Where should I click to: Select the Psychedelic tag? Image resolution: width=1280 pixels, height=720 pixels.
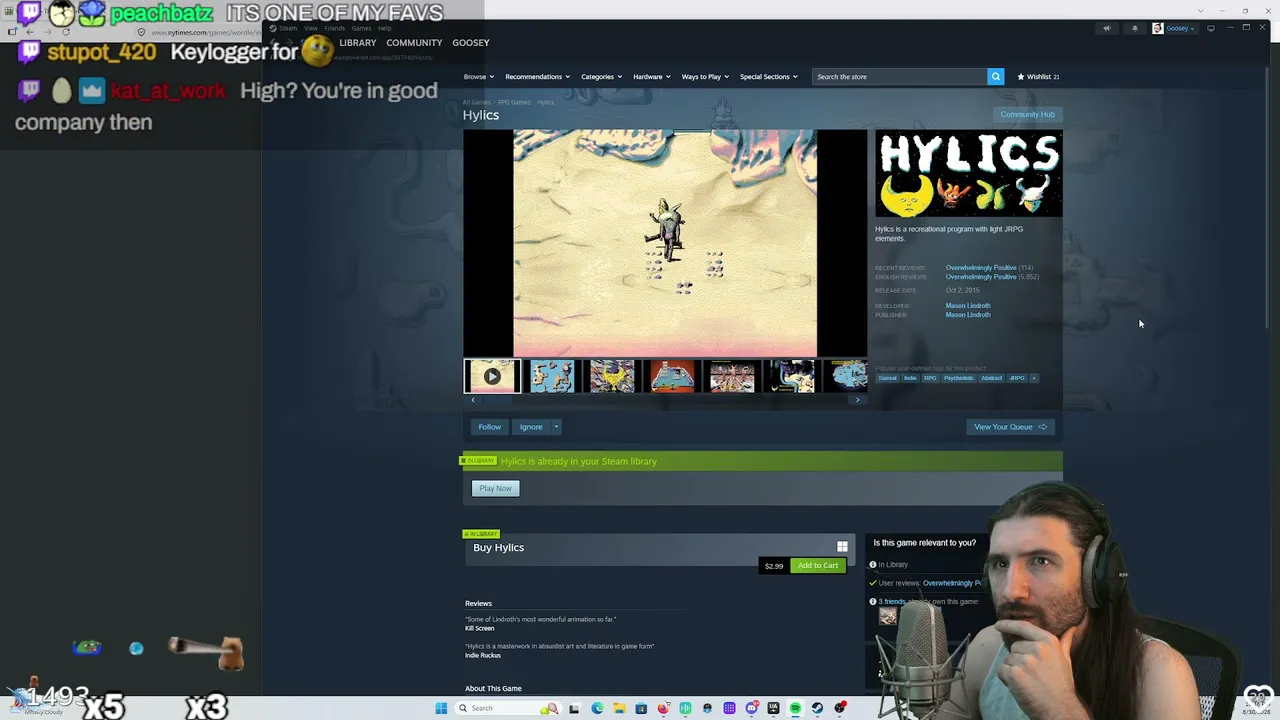(x=959, y=378)
